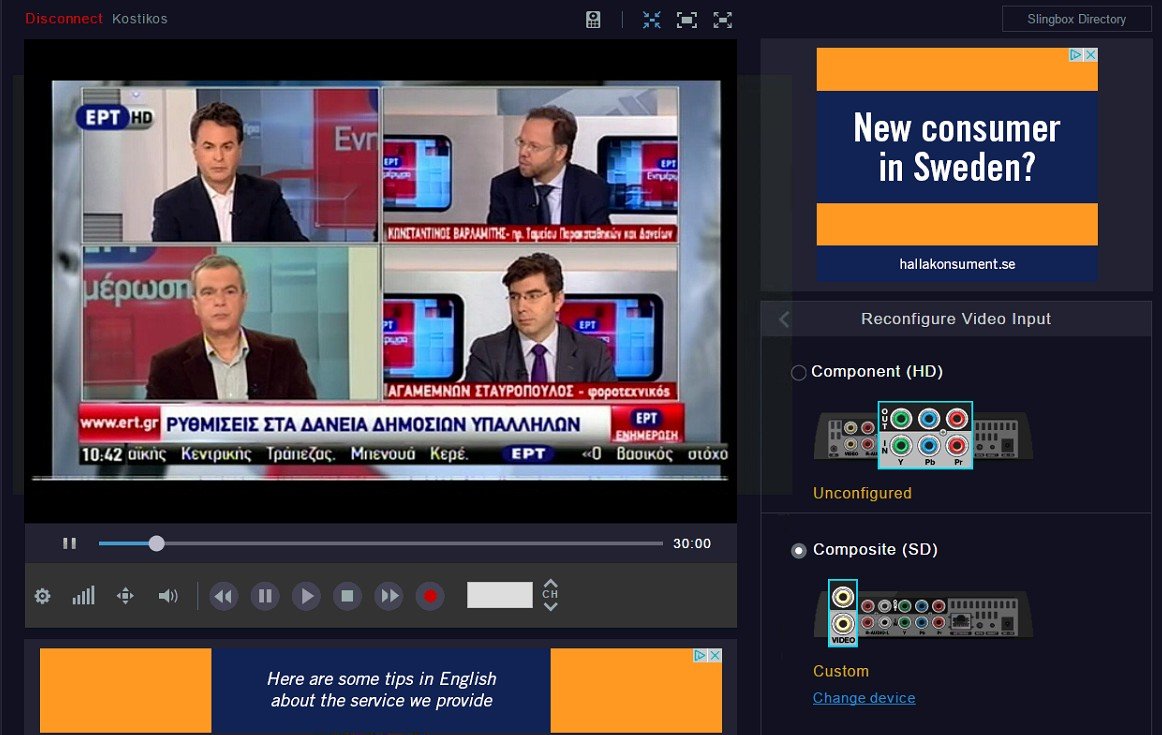Click the Kostikos device name
Viewport: 1162px width, 735px height.
coord(139,19)
